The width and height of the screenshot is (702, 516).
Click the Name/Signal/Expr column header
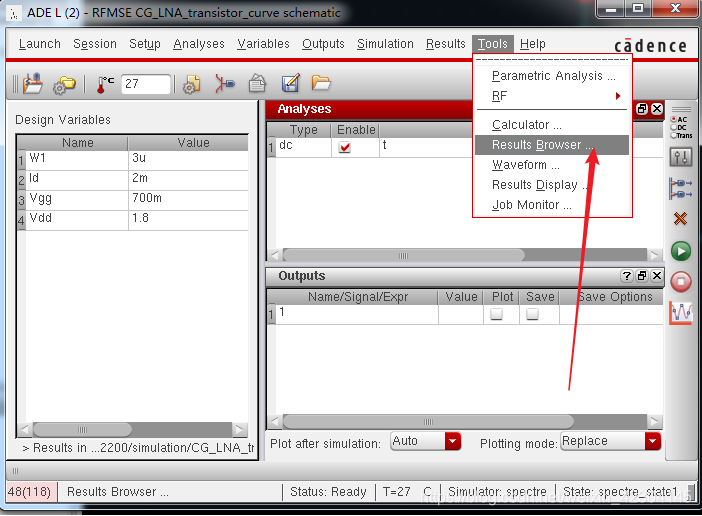click(x=358, y=297)
